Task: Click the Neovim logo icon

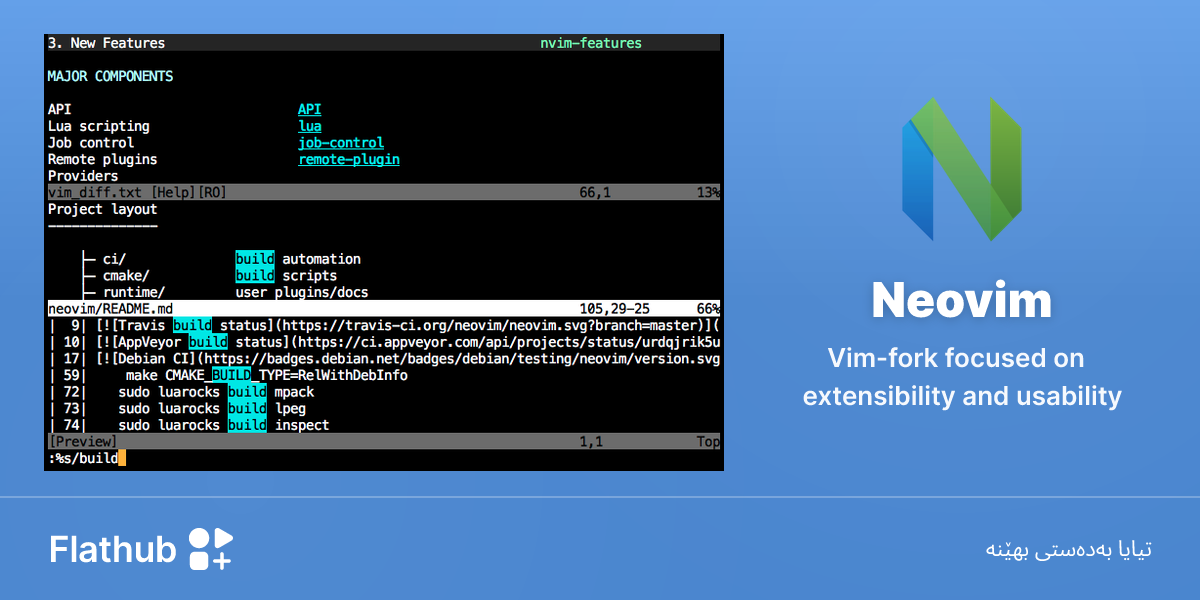Action: click(x=962, y=169)
